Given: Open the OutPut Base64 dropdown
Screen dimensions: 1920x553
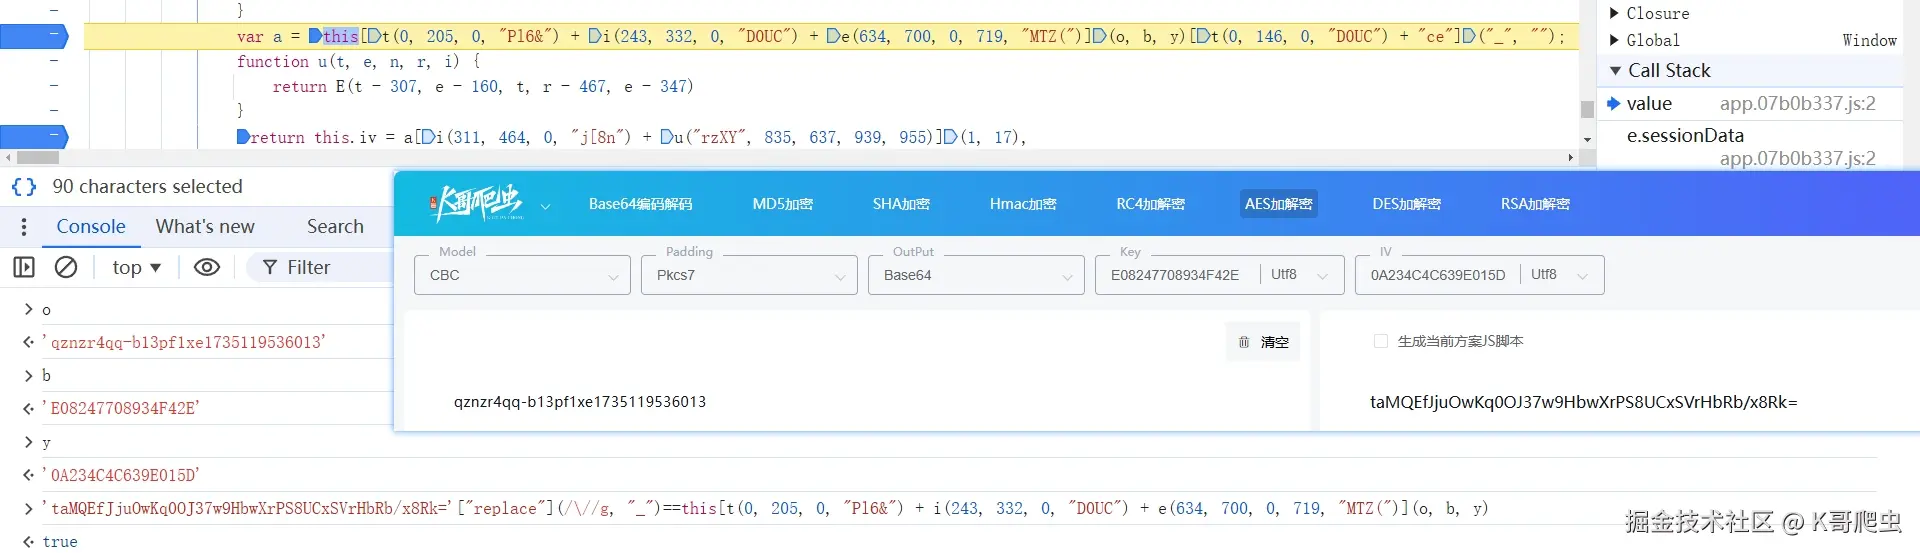Looking at the screenshot, I should pyautogui.click(x=976, y=275).
